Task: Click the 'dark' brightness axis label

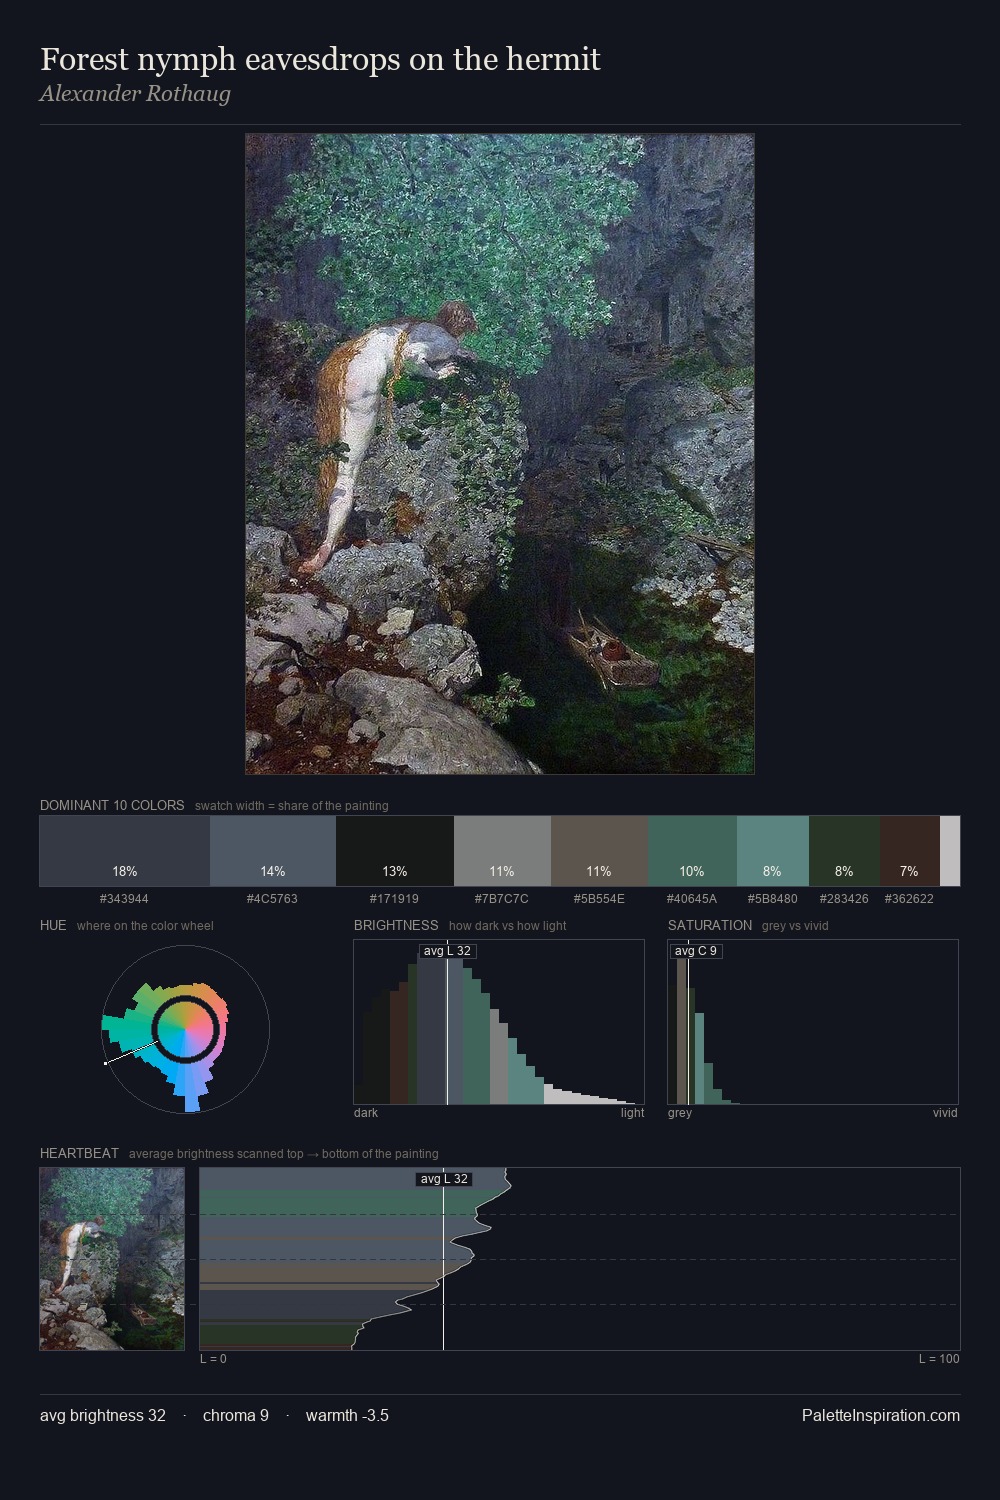Action: tap(366, 1113)
